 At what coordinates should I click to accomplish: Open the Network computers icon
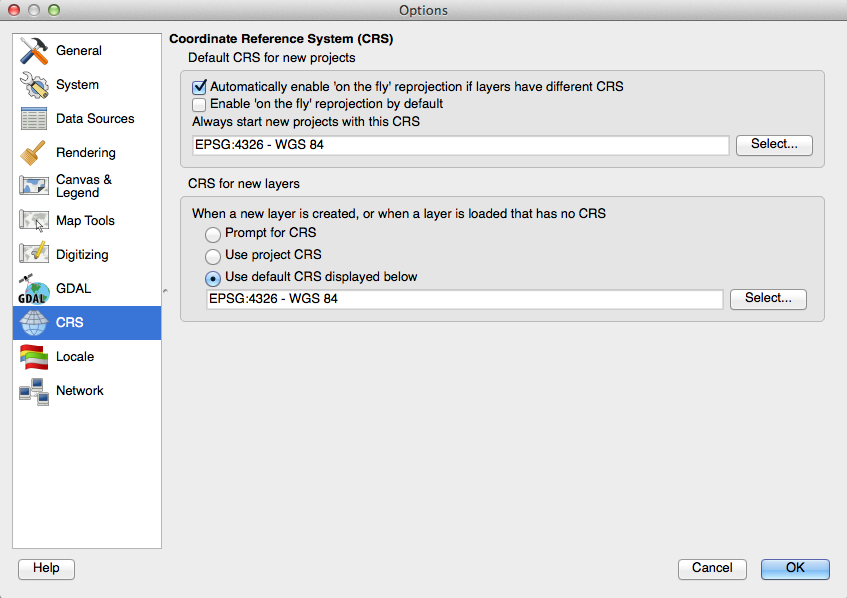click(34, 391)
